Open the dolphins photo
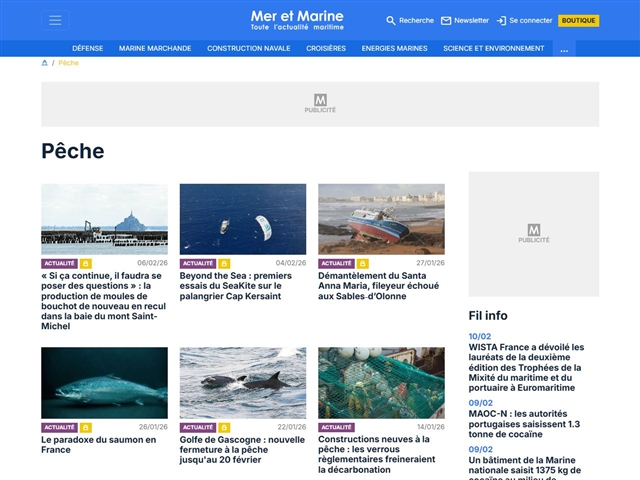The width and height of the screenshot is (640, 480). pyautogui.click(x=243, y=383)
